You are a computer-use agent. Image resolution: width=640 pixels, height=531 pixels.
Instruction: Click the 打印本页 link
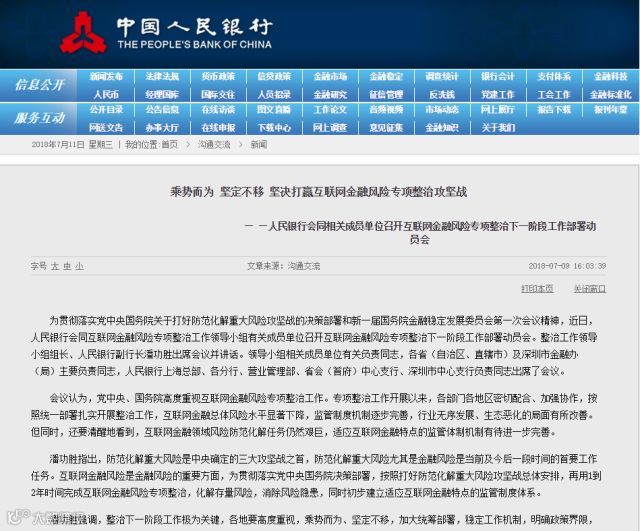(x=537, y=289)
